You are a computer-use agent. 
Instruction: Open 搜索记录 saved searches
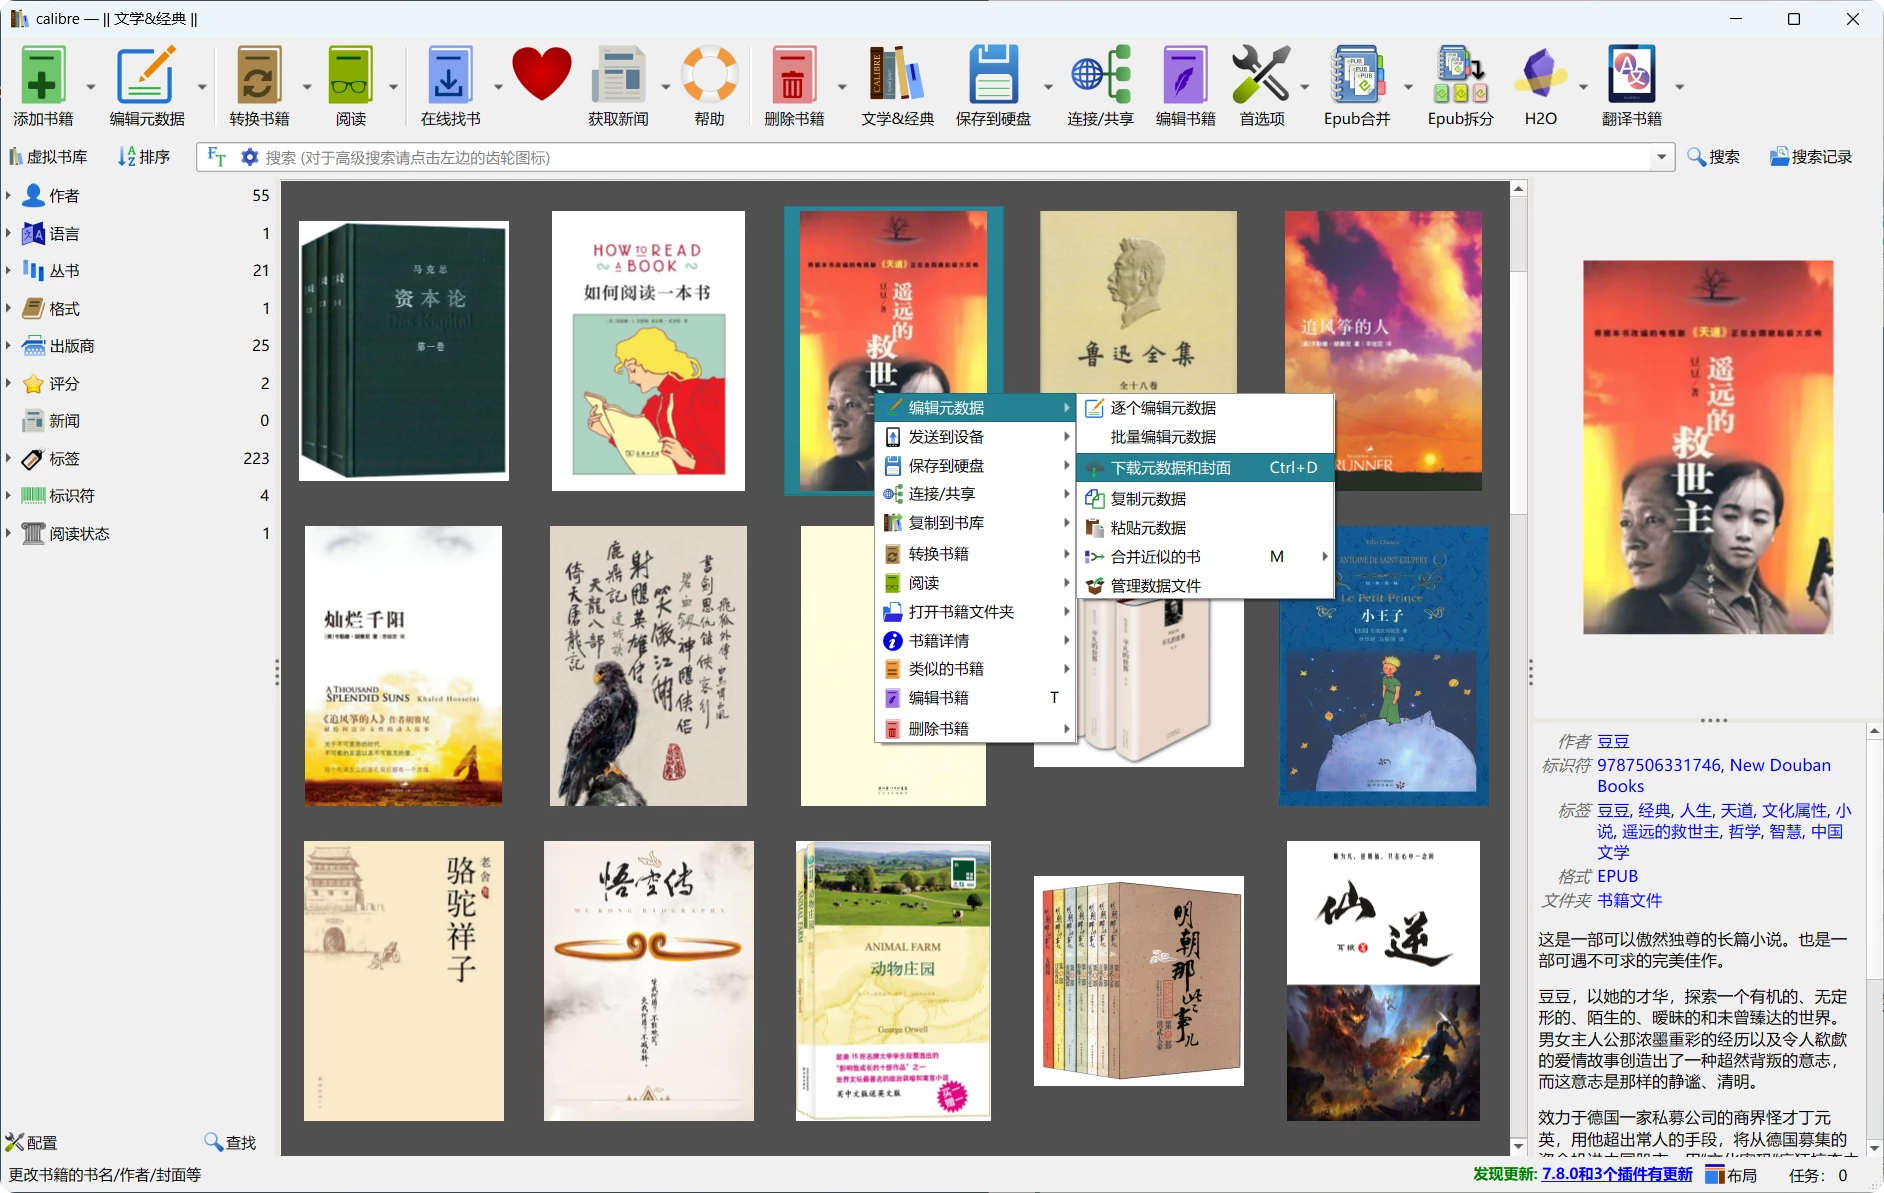(x=1811, y=157)
